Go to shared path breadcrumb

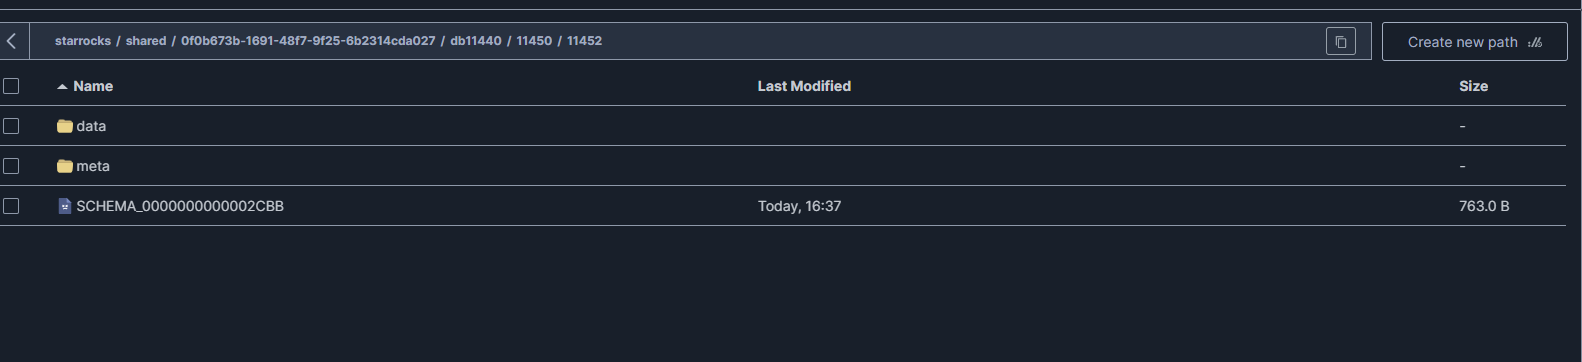(146, 41)
